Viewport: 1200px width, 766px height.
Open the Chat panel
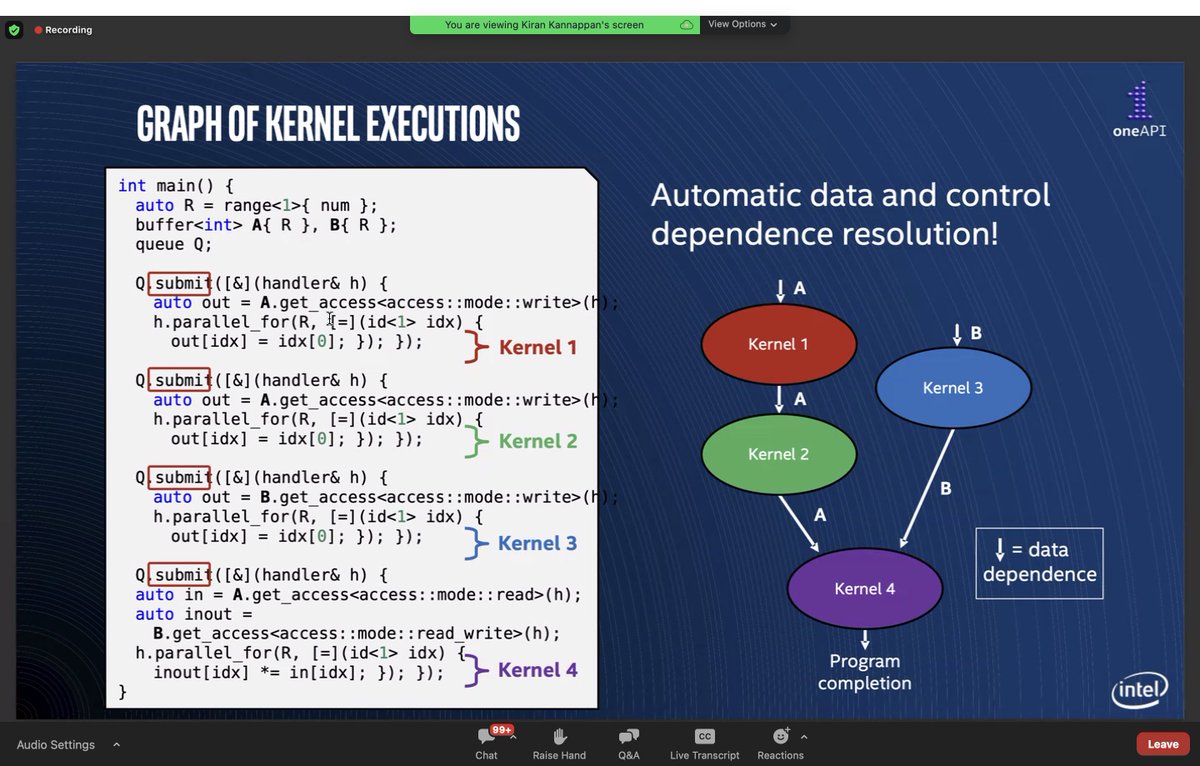[x=487, y=743]
